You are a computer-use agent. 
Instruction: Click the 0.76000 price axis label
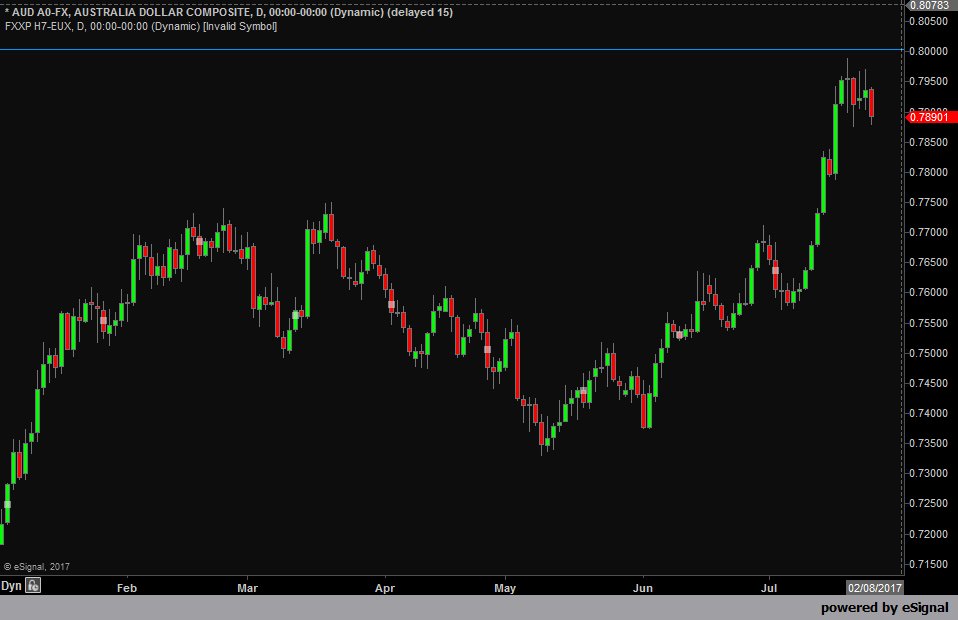(x=929, y=293)
